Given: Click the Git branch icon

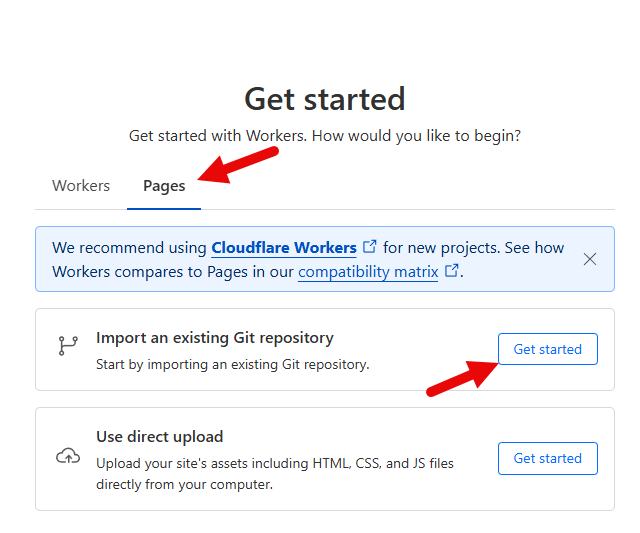Looking at the screenshot, I should [68, 346].
